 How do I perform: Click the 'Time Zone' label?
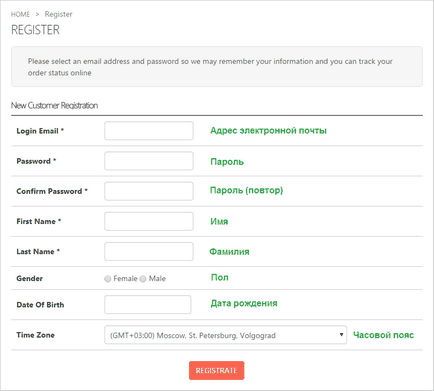tap(36, 335)
